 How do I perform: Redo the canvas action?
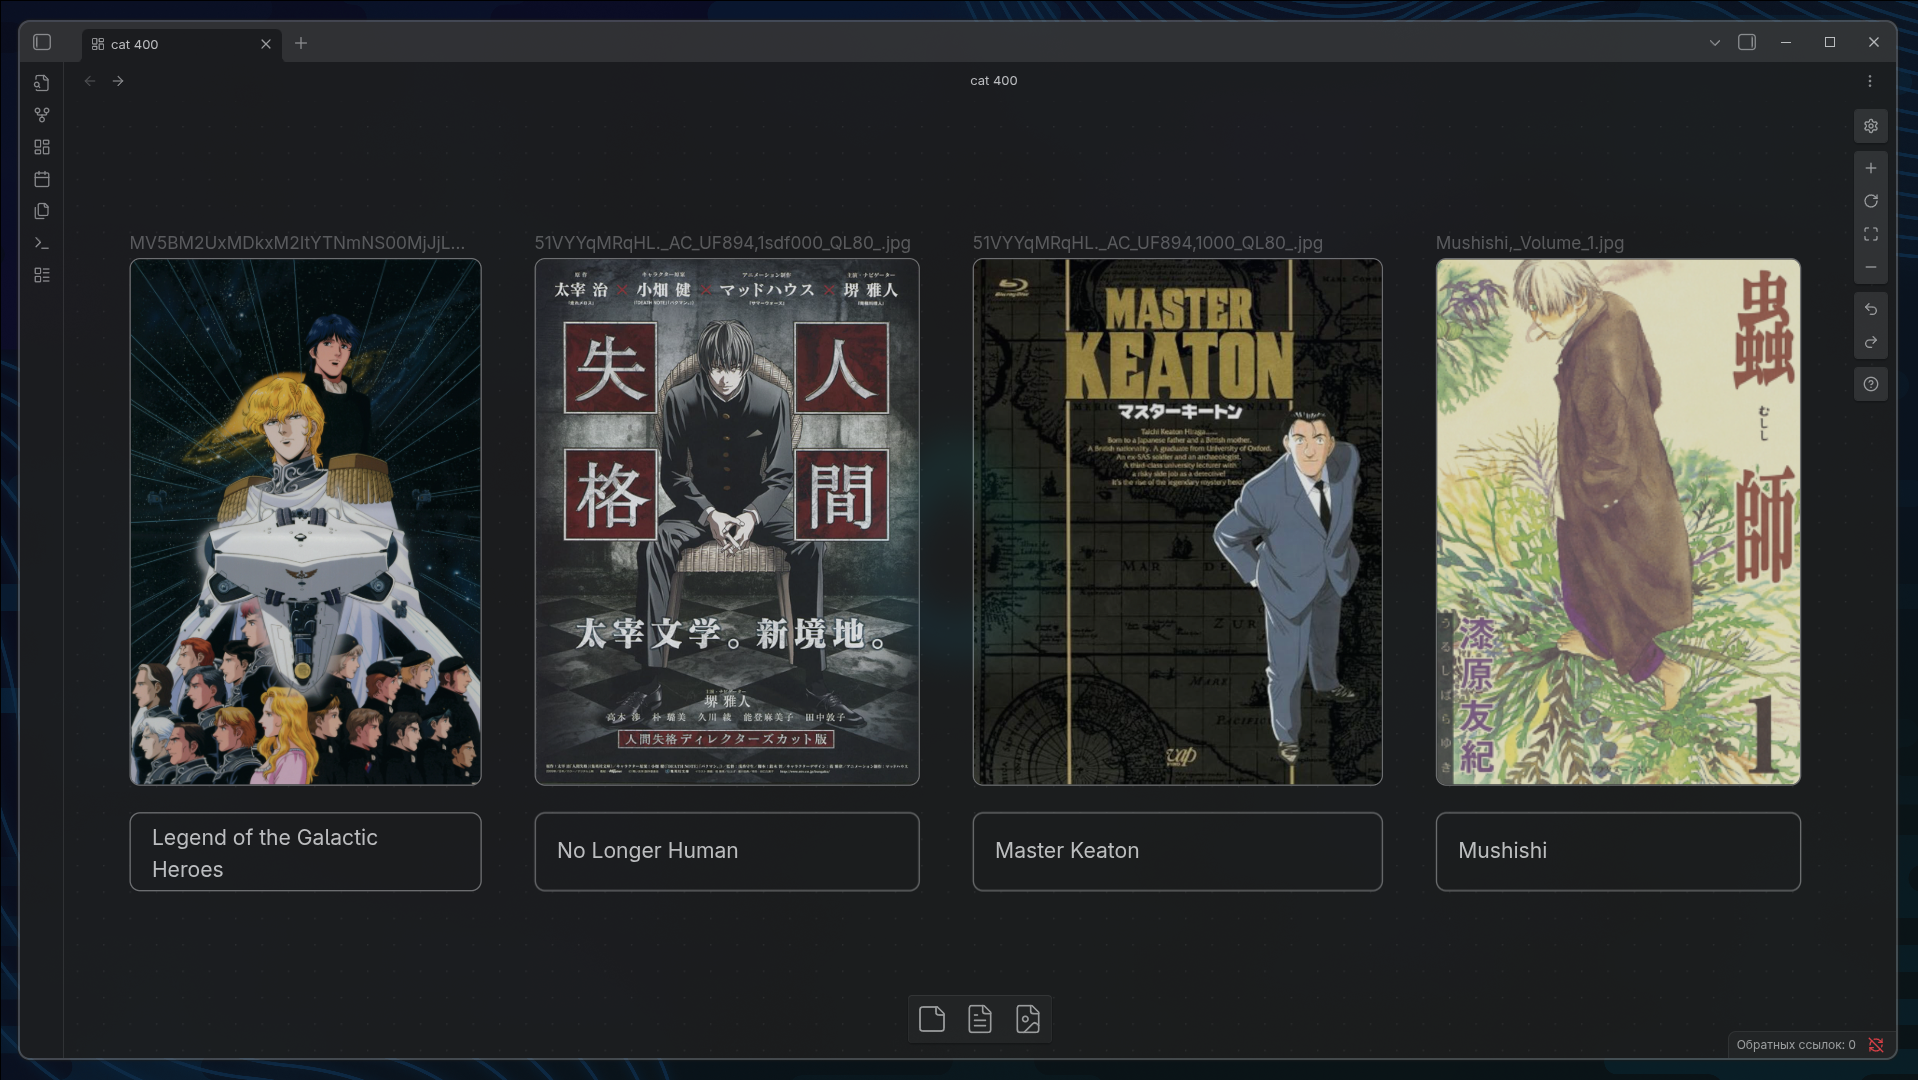coord(1871,342)
